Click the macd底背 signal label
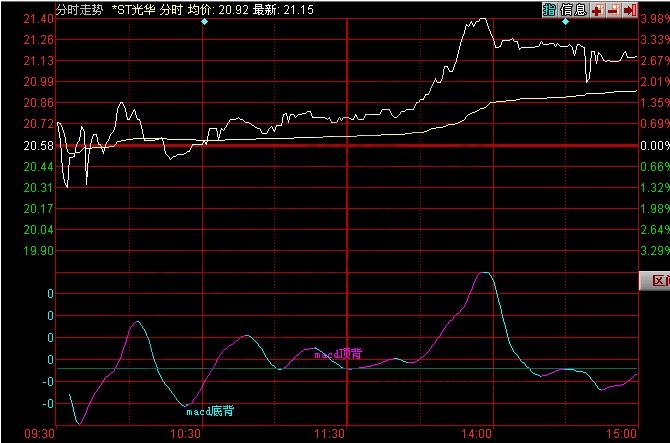This screenshot has height=443, width=670. pyautogui.click(x=215, y=411)
